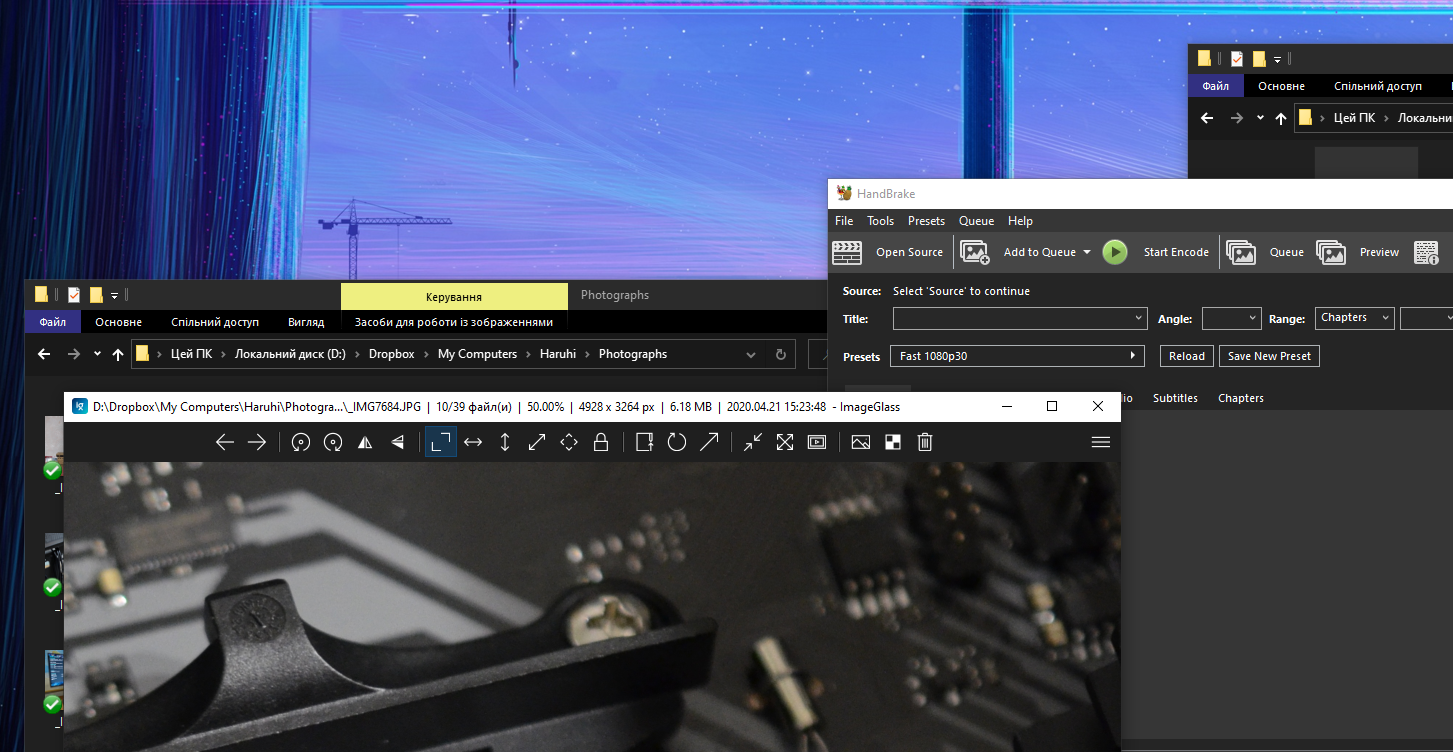Go back in top-right Explorer window

(1206, 118)
